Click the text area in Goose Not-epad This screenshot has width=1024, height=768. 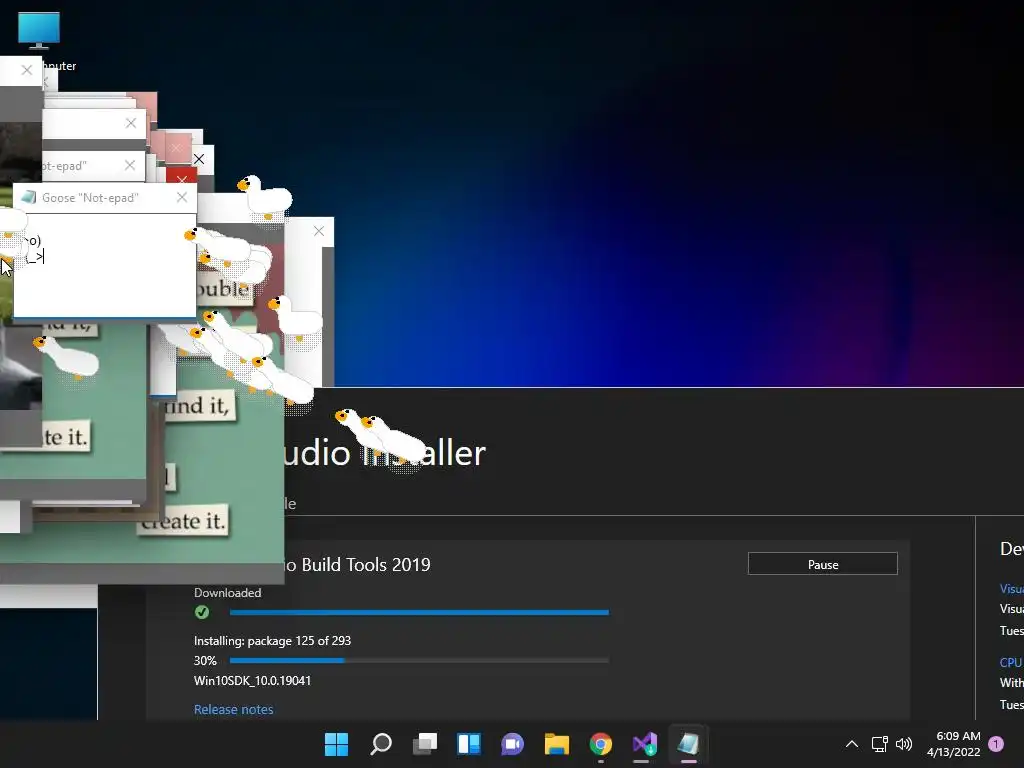coord(105,264)
